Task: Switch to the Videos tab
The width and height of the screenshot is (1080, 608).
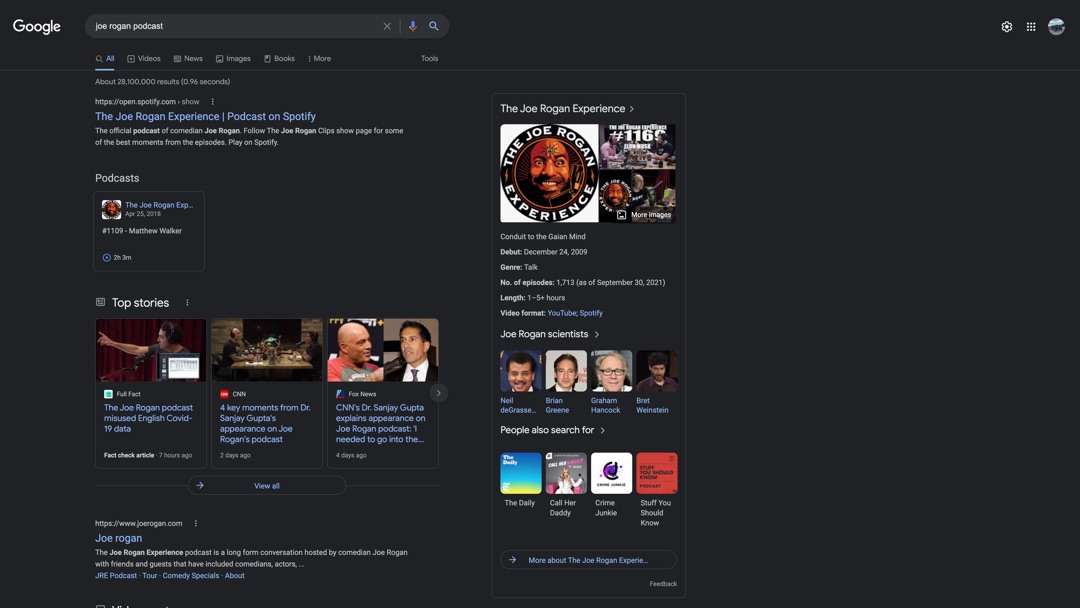Action: pos(144,59)
